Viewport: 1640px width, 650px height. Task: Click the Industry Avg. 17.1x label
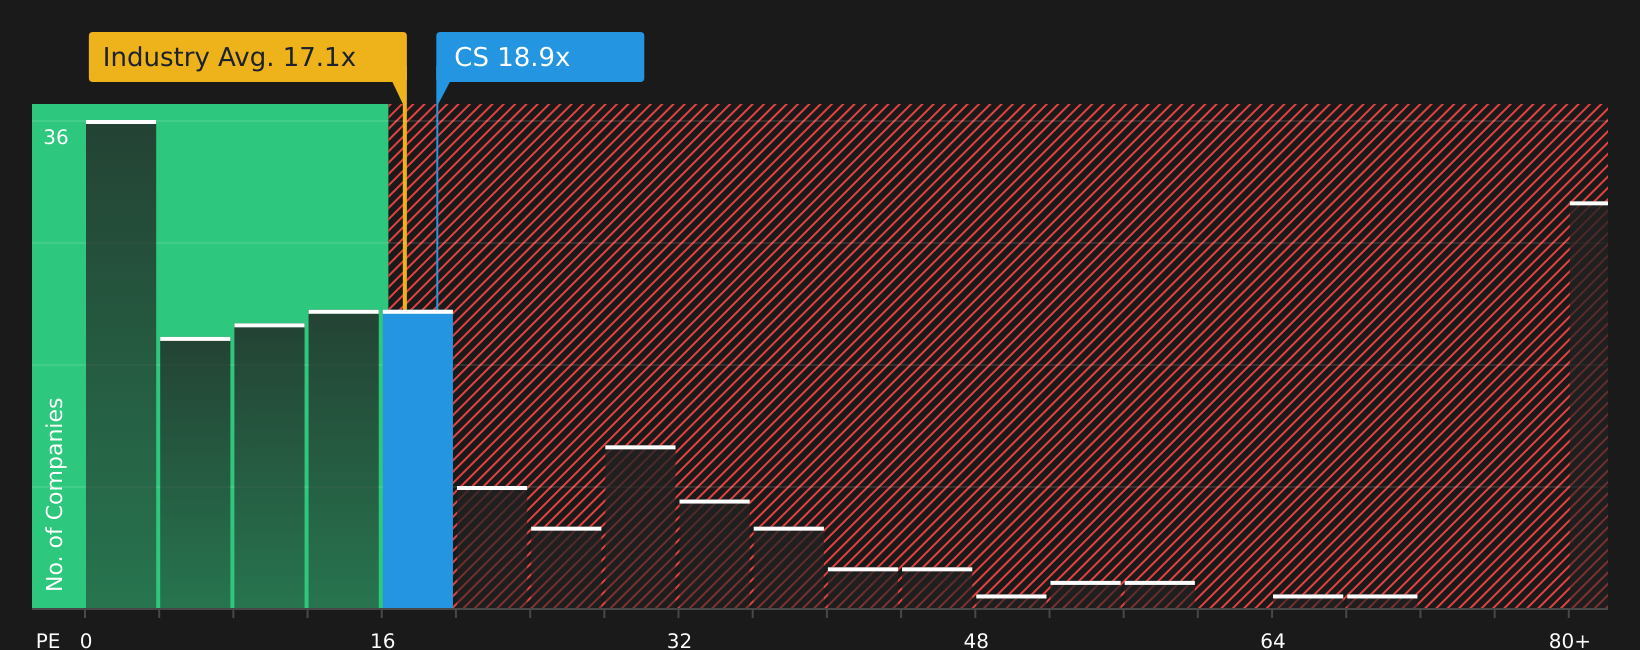247,57
